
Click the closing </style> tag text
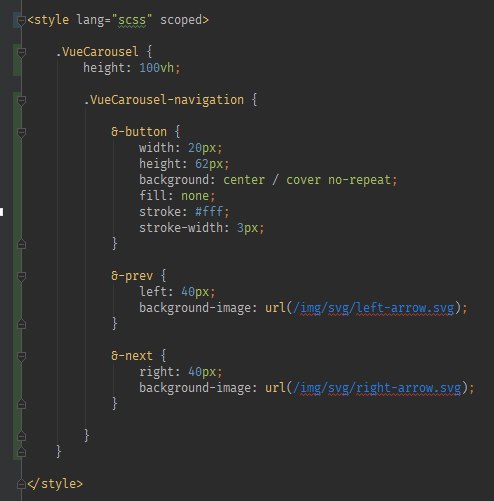point(55,484)
